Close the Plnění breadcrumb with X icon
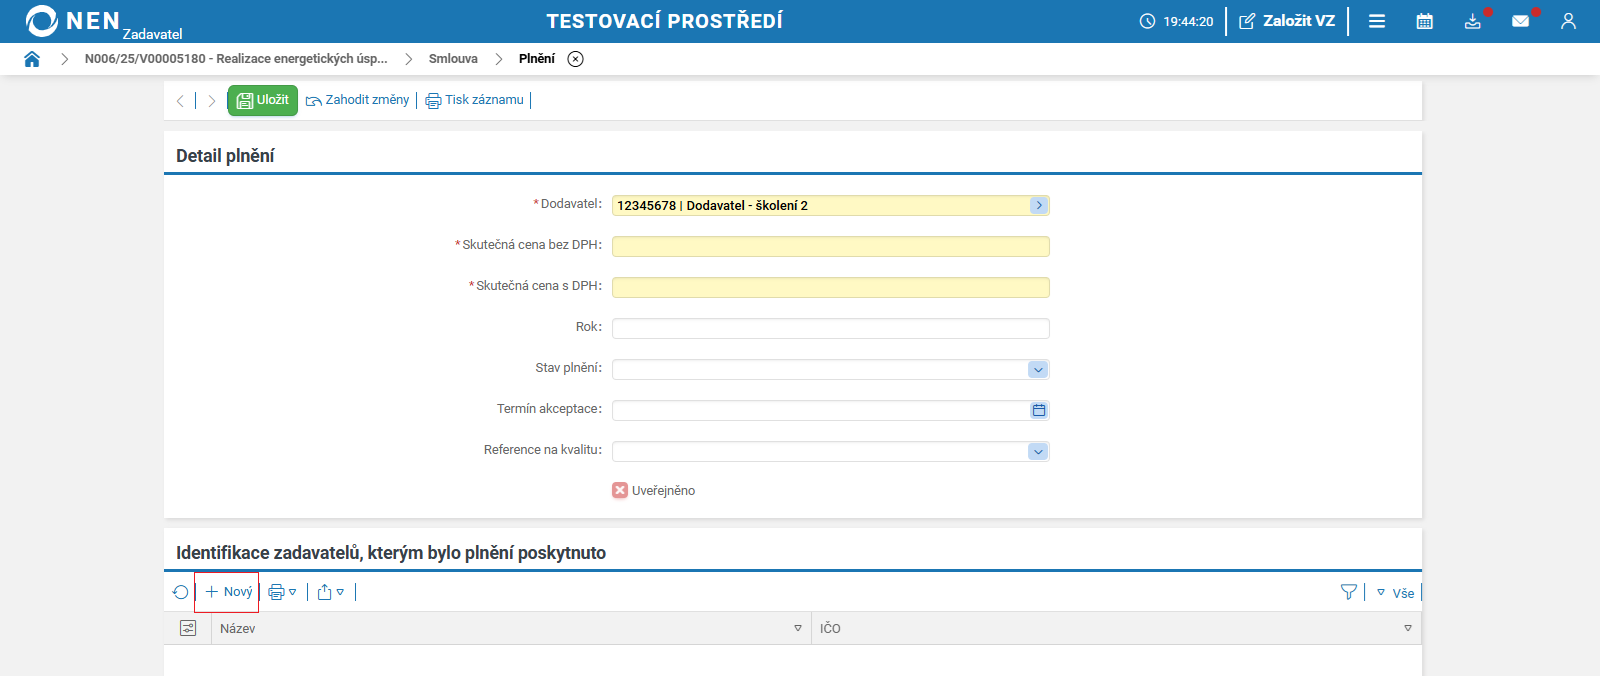 [576, 59]
